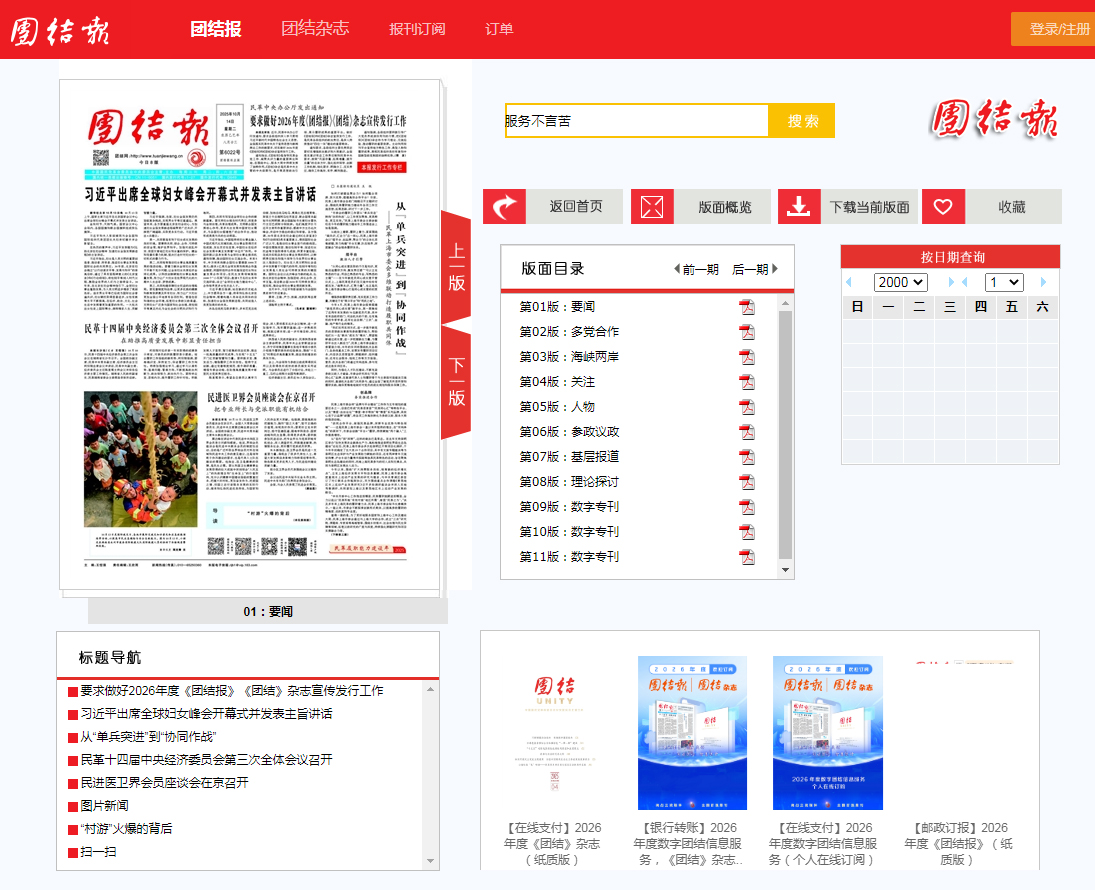Open PDF icon for 第08版 理论探讨
This screenshot has width=1095, height=890.
point(747,482)
